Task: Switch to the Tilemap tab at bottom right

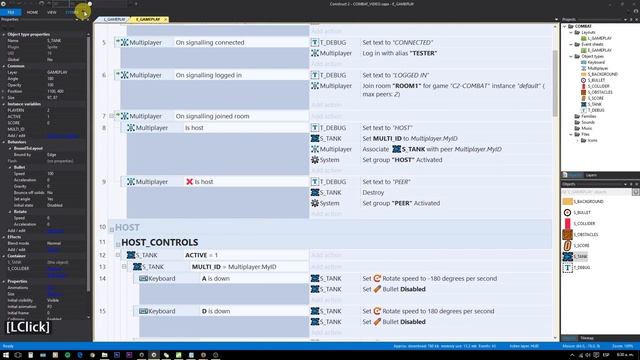Action: tap(587, 338)
